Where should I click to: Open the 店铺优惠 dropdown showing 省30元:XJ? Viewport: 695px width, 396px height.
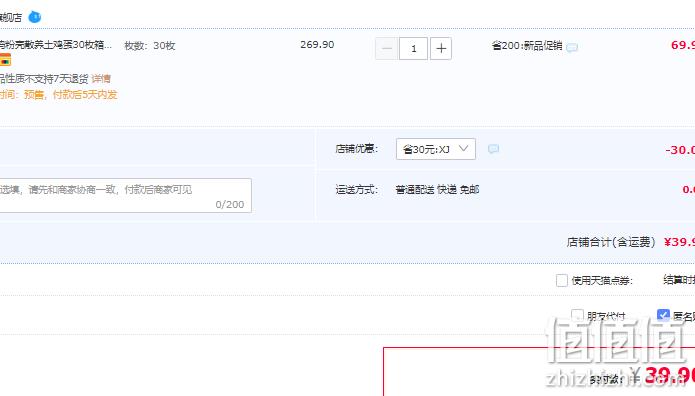[436, 149]
